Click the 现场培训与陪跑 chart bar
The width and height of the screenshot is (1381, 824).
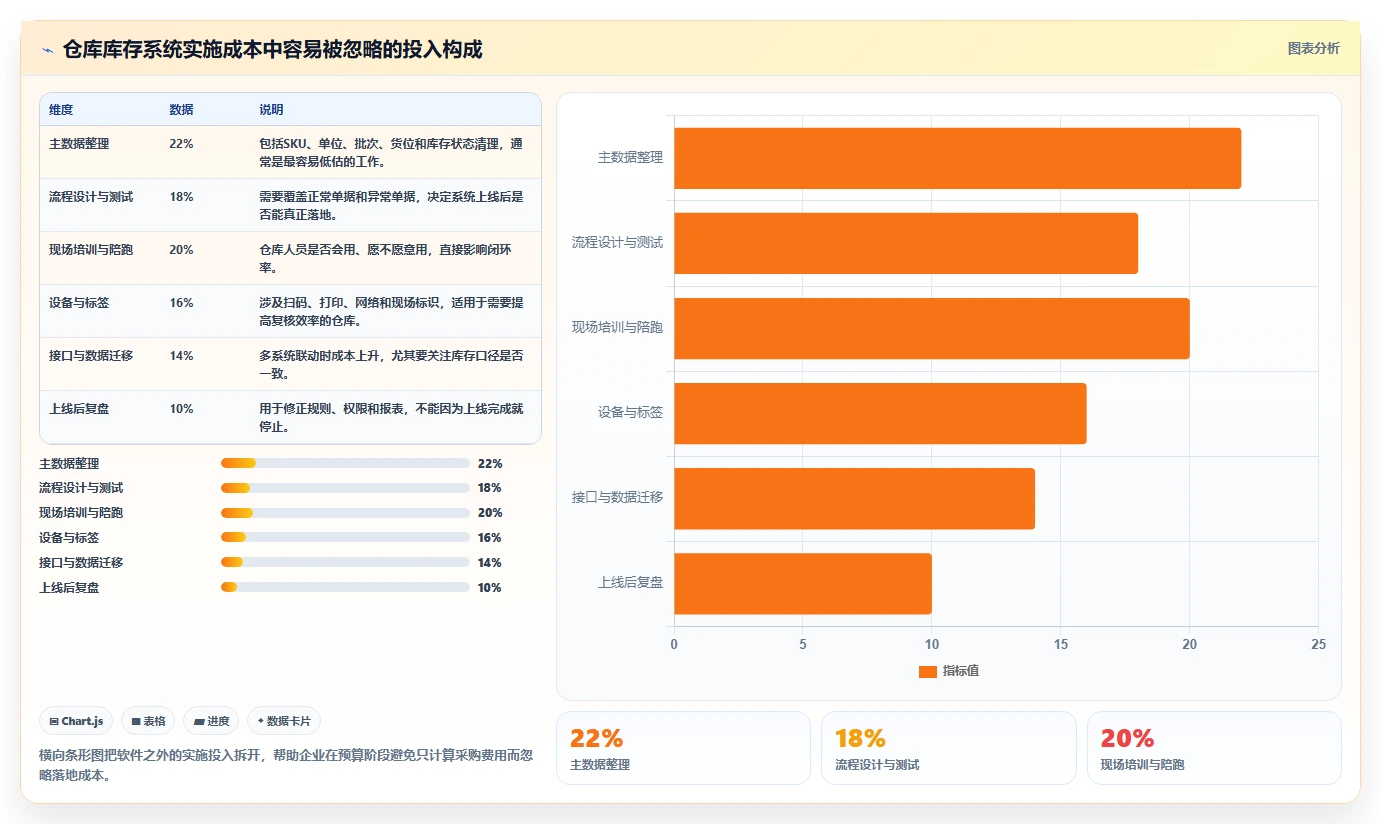(x=932, y=328)
